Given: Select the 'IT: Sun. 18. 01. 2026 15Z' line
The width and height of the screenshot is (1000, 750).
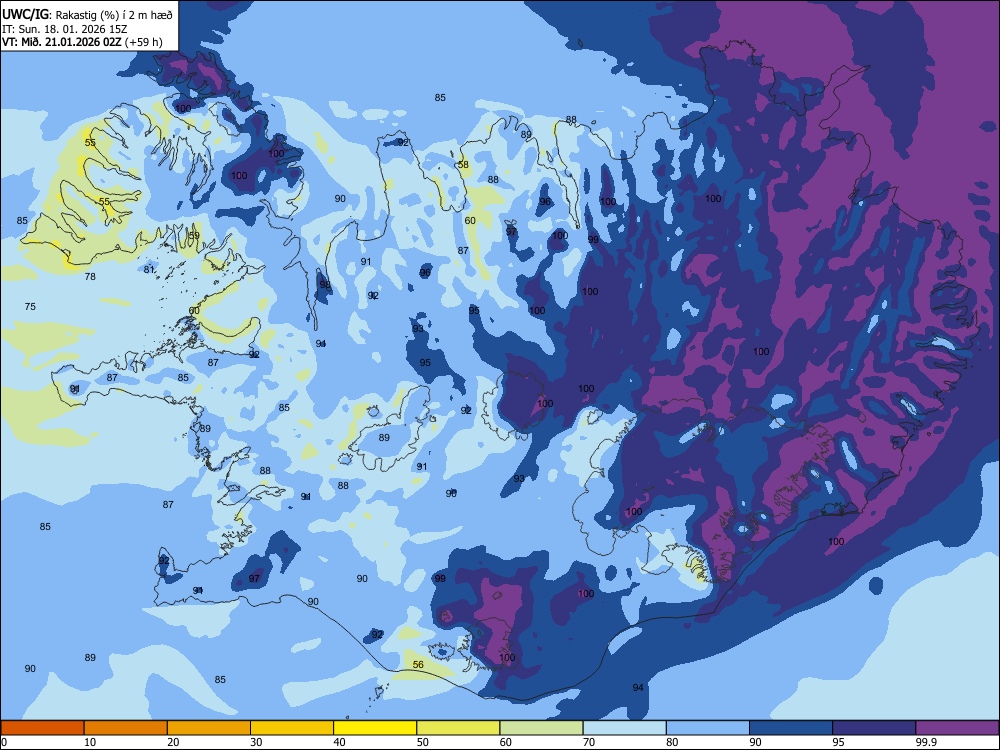Looking at the screenshot, I should click(64, 29).
